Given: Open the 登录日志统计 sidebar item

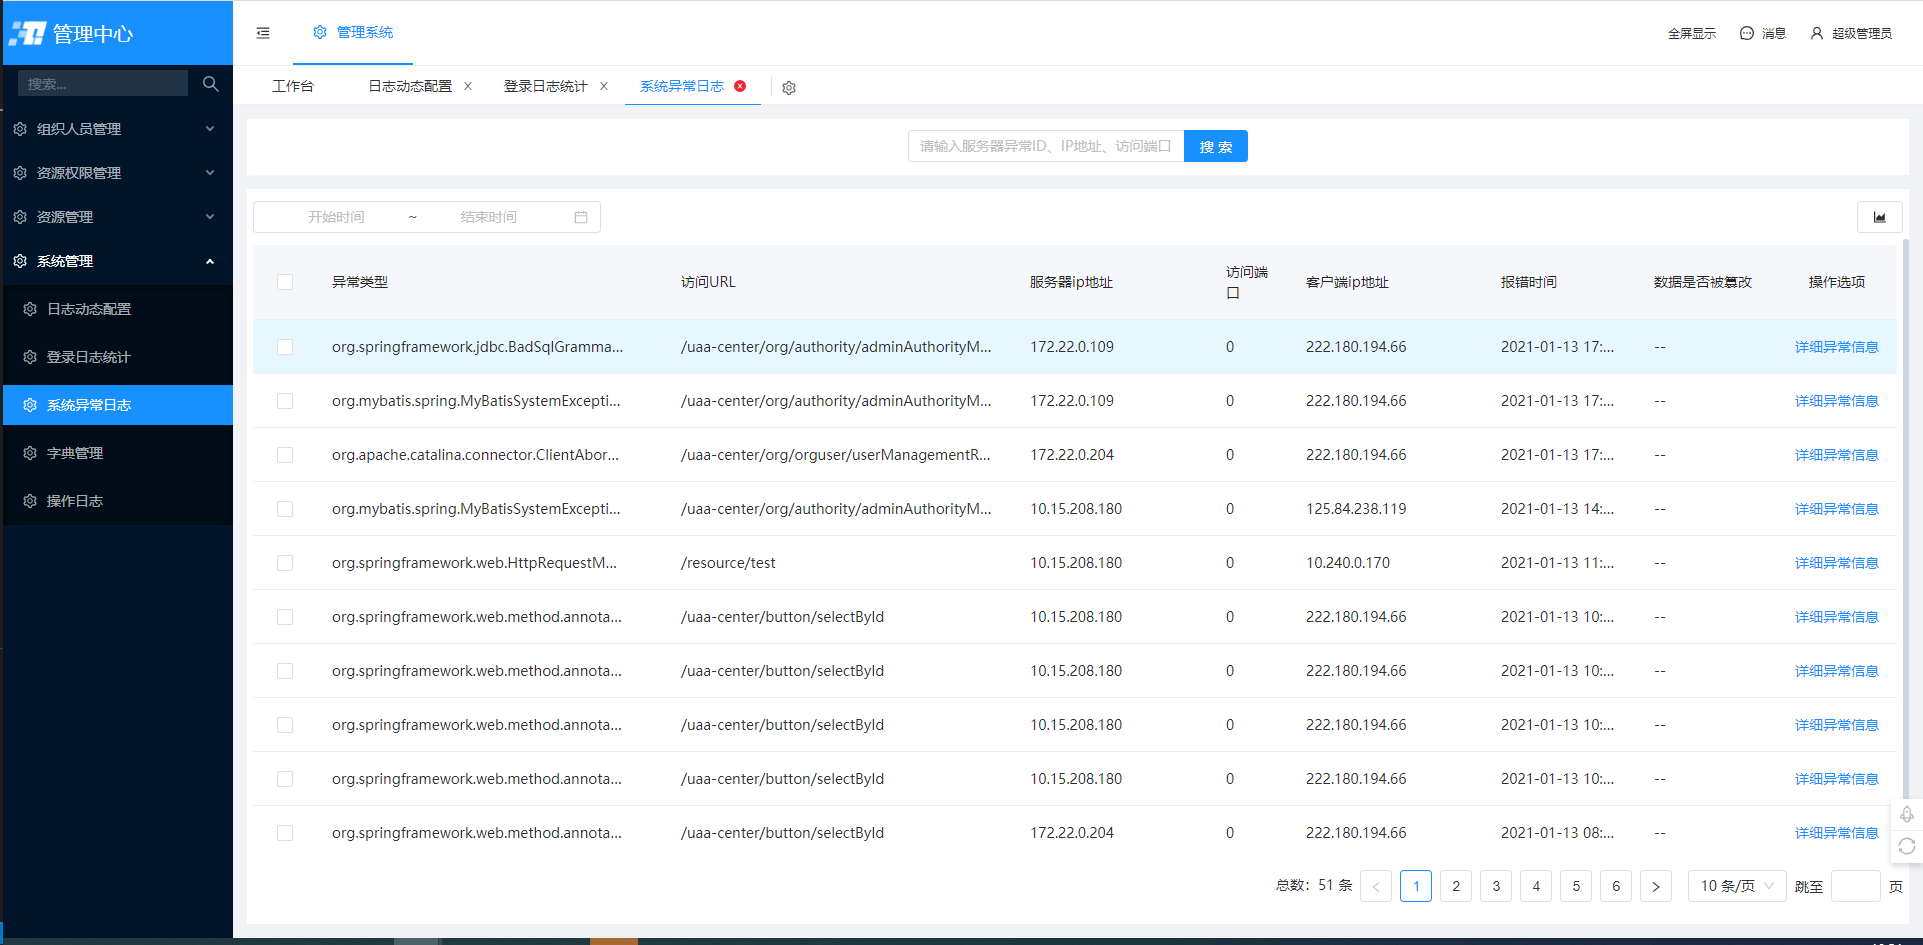Looking at the screenshot, I should 118,357.
